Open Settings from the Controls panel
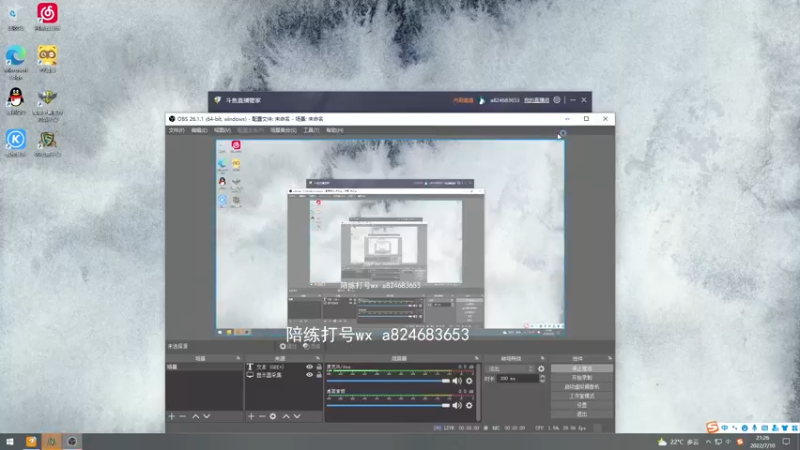The width and height of the screenshot is (800, 450). (582, 405)
